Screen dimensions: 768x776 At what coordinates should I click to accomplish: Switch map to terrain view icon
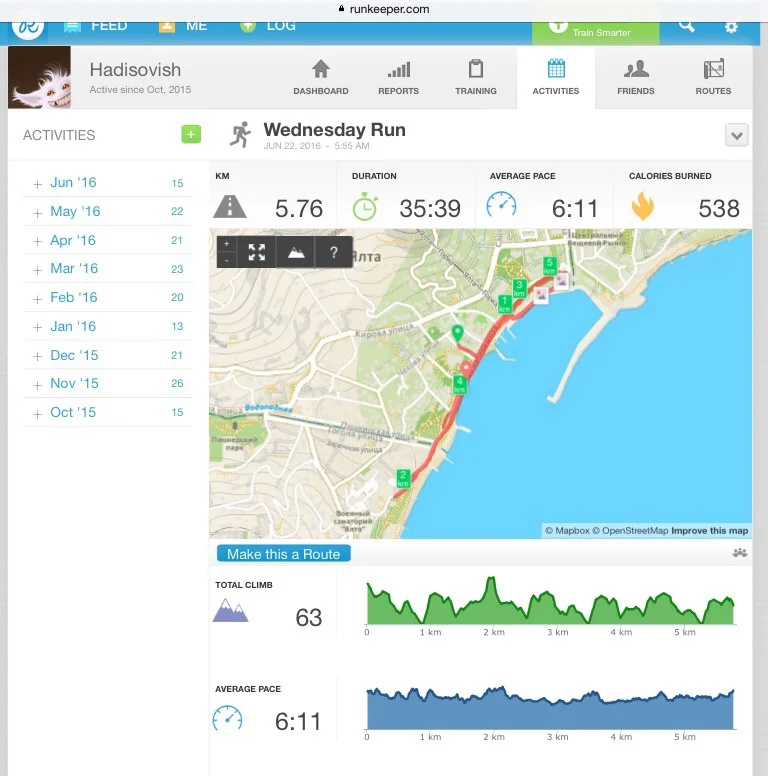click(x=296, y=252)
